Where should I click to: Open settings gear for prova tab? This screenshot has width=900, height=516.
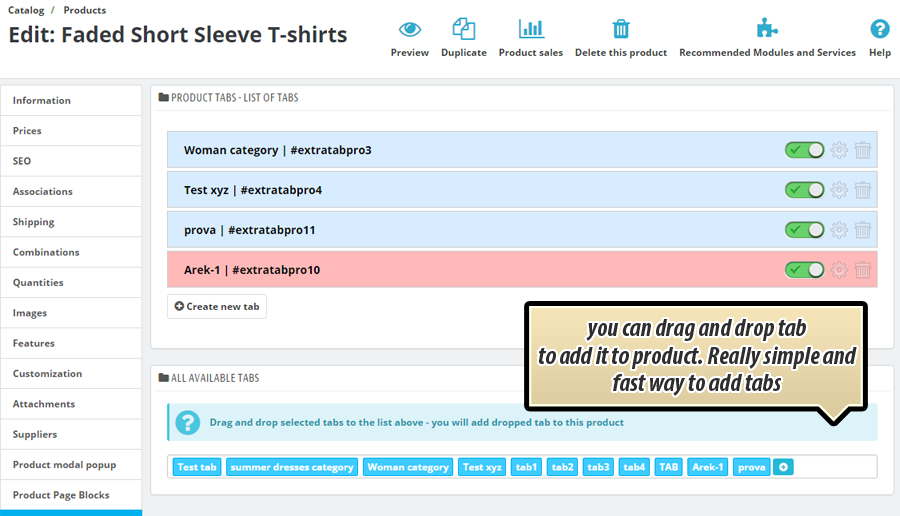pos(839,230)
